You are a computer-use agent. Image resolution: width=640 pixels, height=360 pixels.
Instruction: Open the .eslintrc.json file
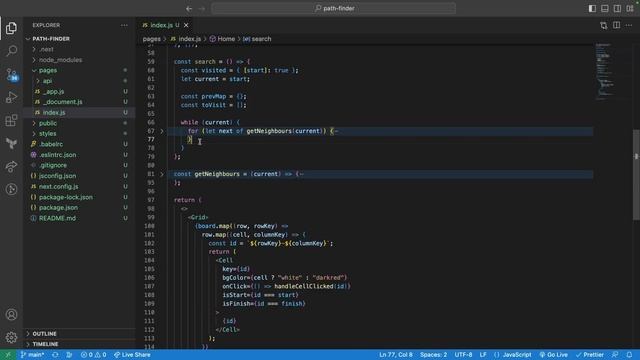click(x=58, y=155)
